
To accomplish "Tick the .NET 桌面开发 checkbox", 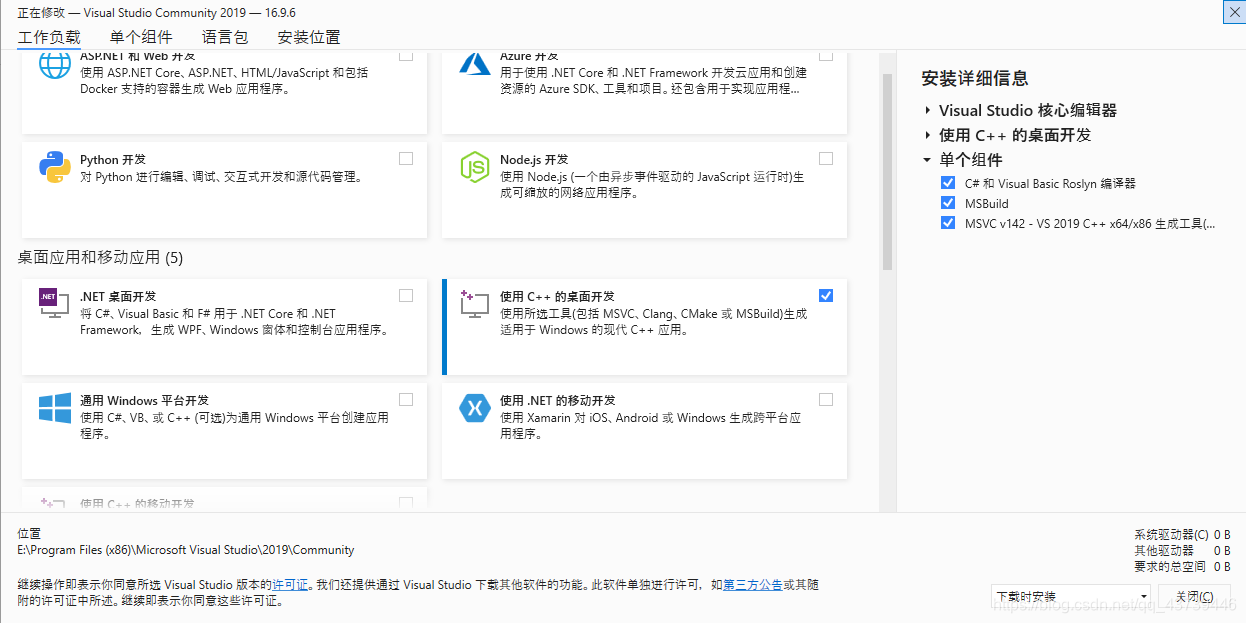I will (x=406, y=295).
